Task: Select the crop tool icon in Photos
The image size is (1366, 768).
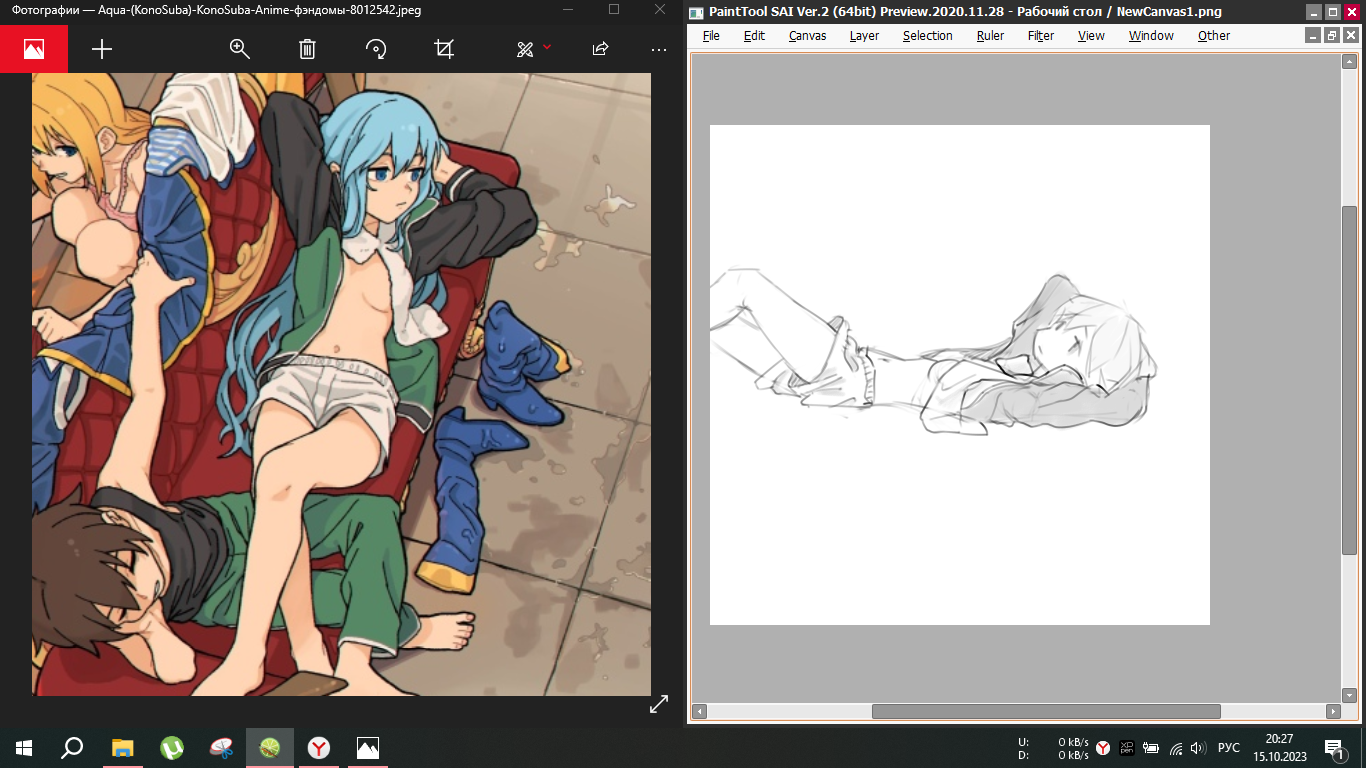Action: pyautogui.click(x=444, y=49)
